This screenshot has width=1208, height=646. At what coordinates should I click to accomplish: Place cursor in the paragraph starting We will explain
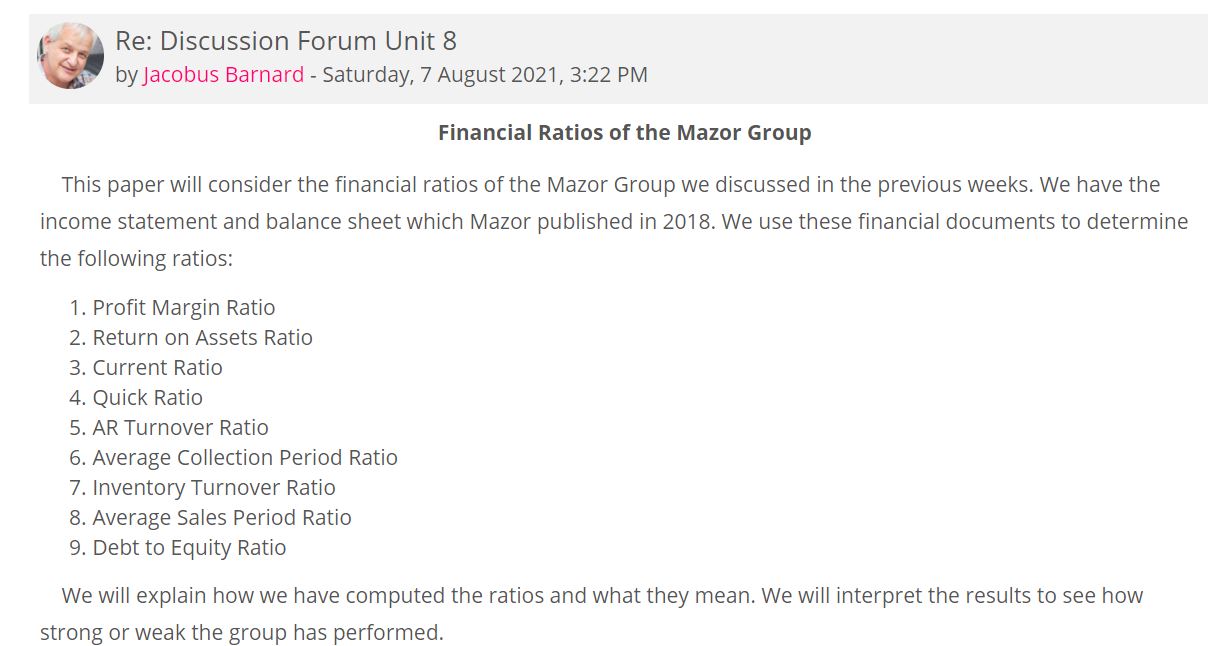(x=591, y=614)
